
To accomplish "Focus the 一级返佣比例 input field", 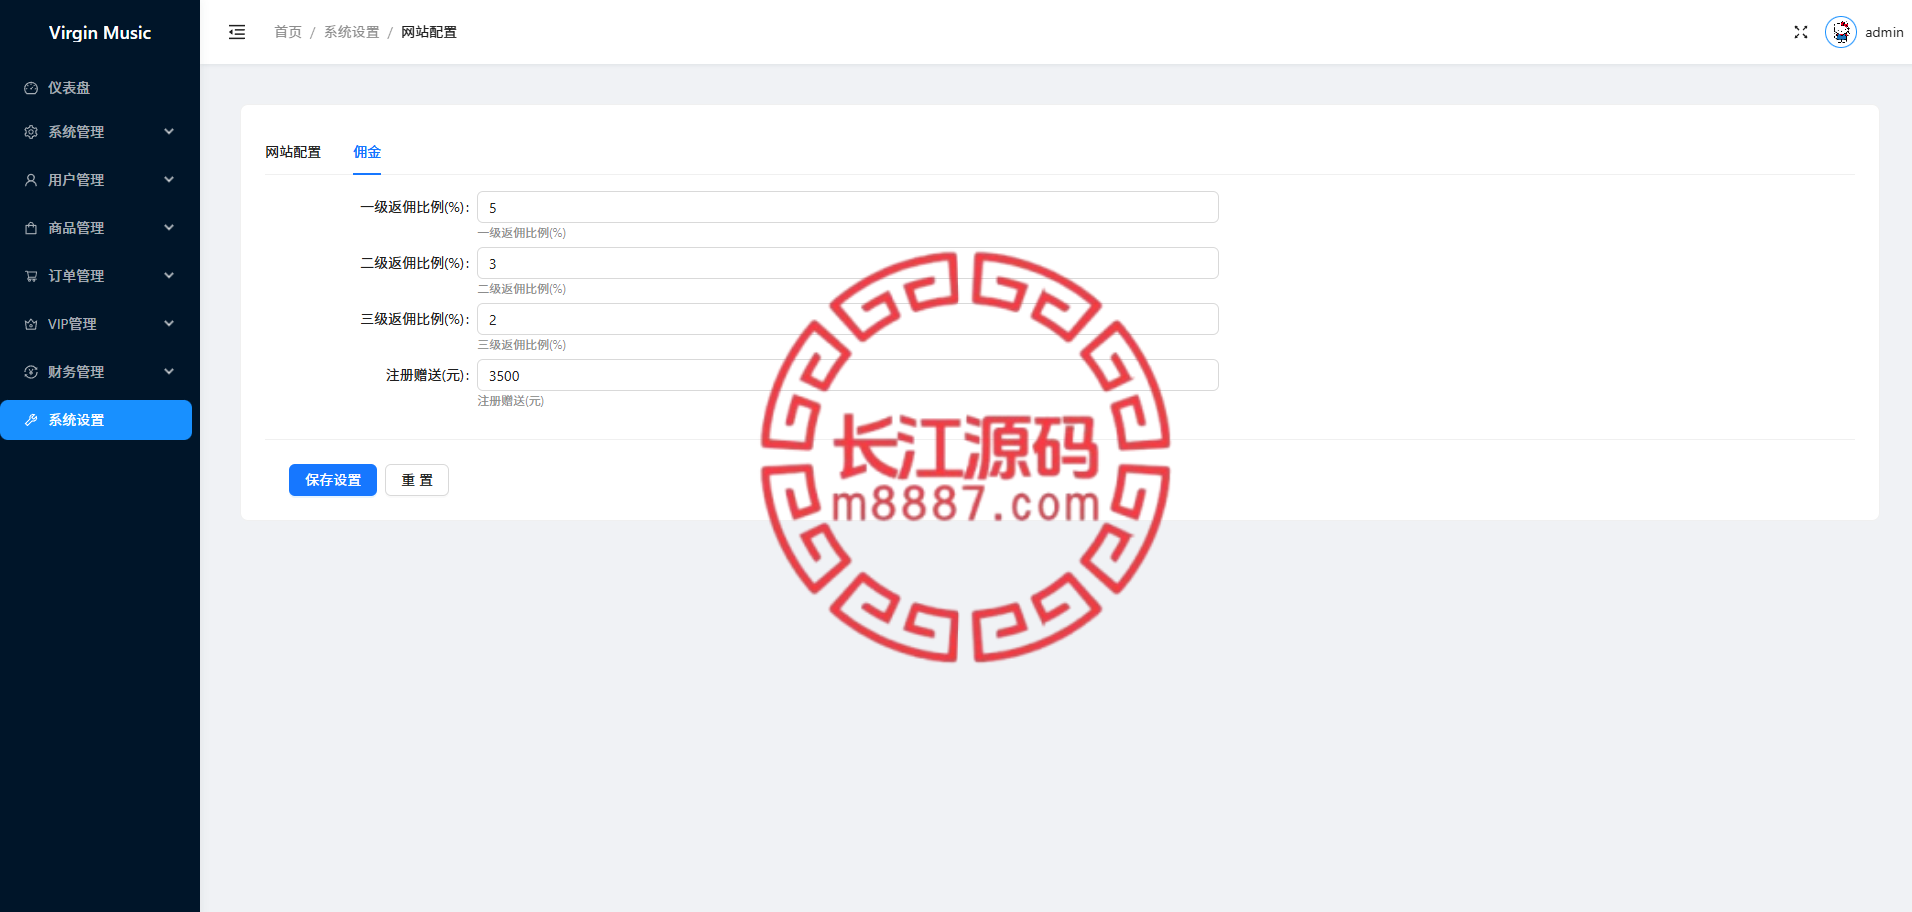I will (x=848, y=207).
